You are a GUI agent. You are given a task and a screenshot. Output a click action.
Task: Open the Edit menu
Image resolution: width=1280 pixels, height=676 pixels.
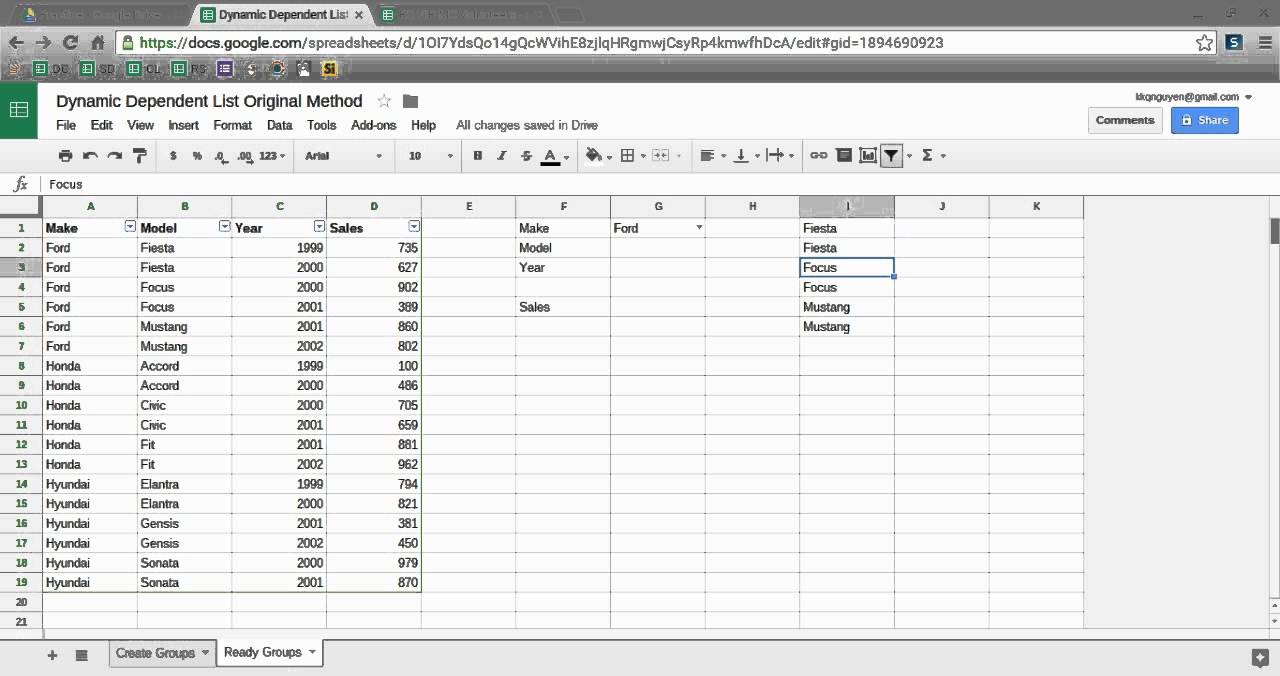tap(101, 125)
